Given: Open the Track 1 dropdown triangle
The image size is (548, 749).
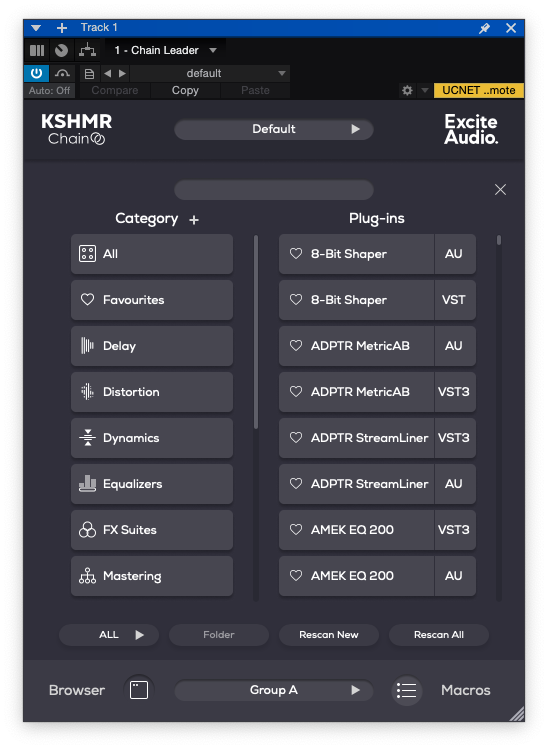Looking at the screenshot, I should click(36, 28).
